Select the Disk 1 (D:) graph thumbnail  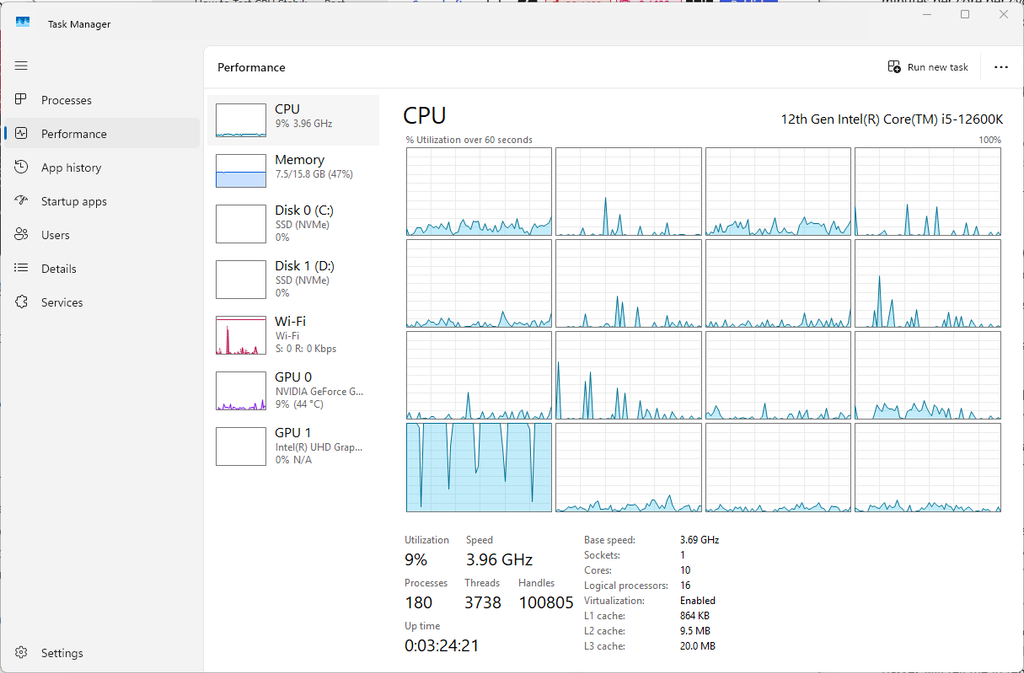tap(241, 279)
